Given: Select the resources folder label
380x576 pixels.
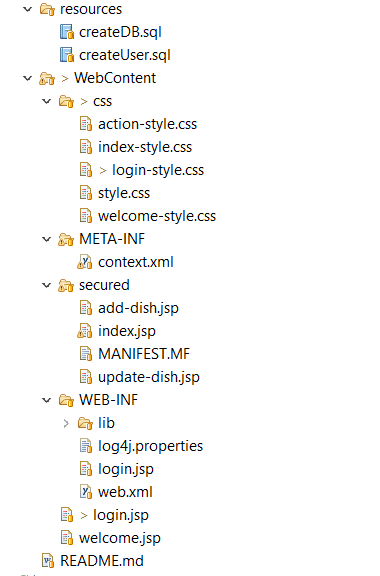Looking at the screenshot, I should (x=91, y=9).
